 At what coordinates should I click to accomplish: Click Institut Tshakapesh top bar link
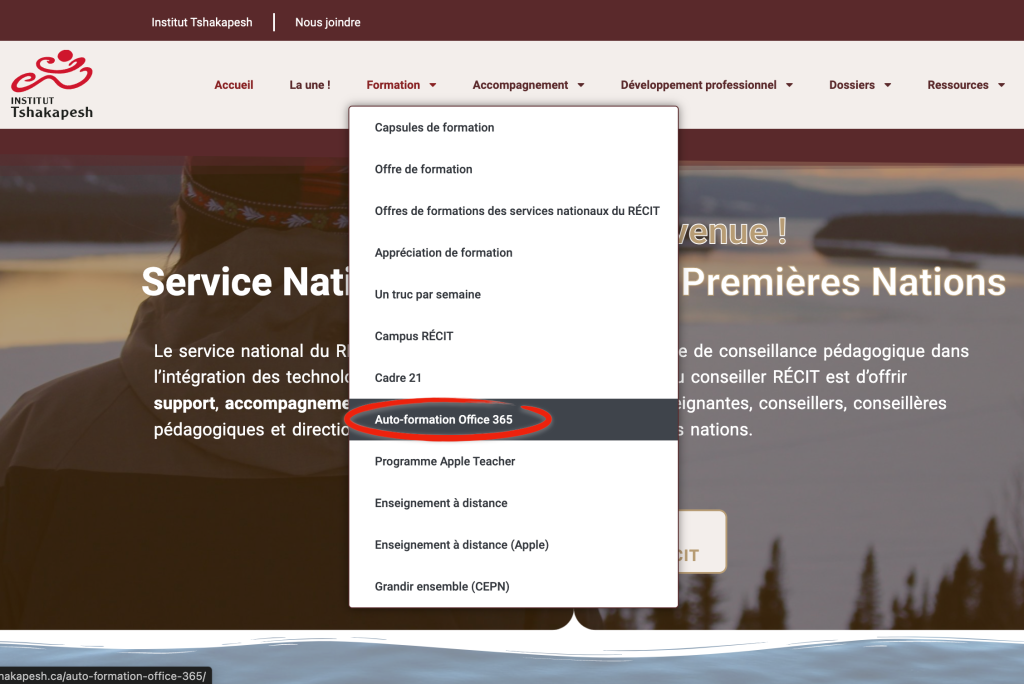point(202,22)
